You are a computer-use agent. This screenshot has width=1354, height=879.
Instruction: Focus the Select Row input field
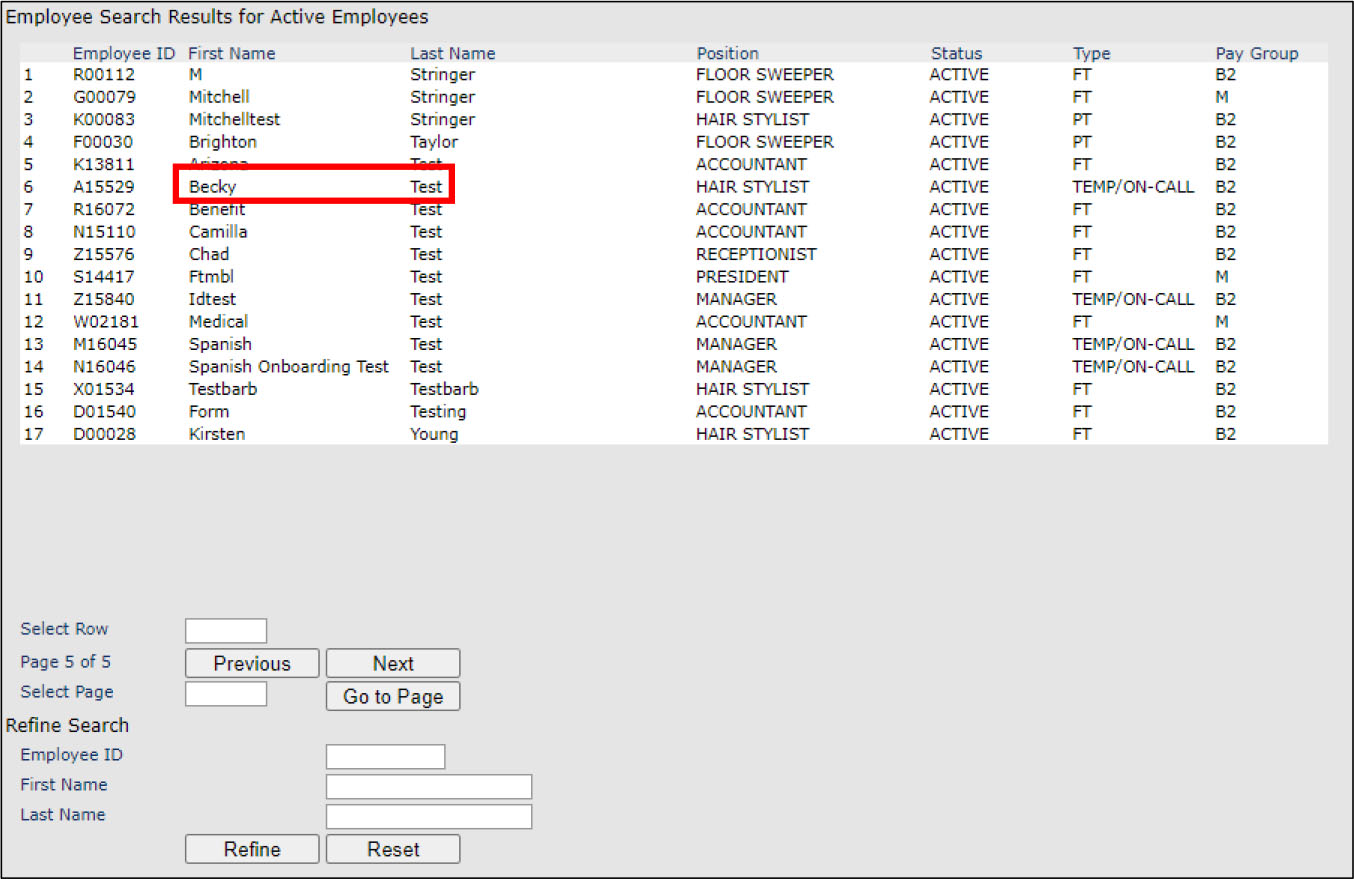[226, 631]
